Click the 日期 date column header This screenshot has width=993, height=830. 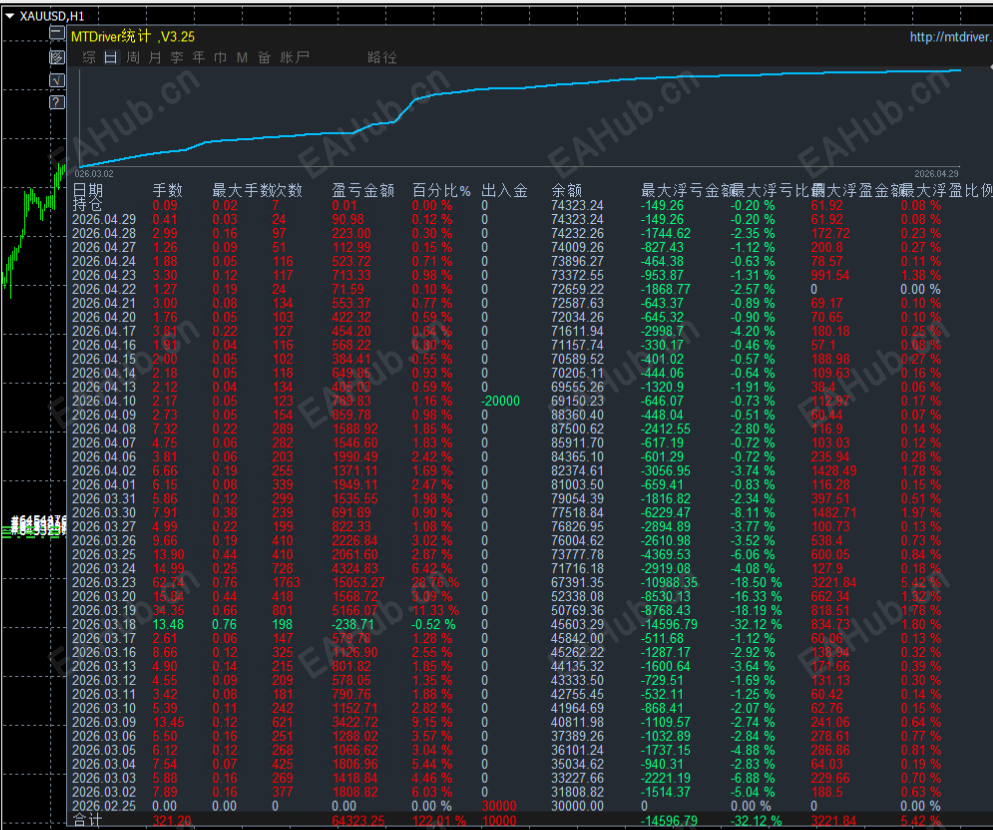[88, 190]
